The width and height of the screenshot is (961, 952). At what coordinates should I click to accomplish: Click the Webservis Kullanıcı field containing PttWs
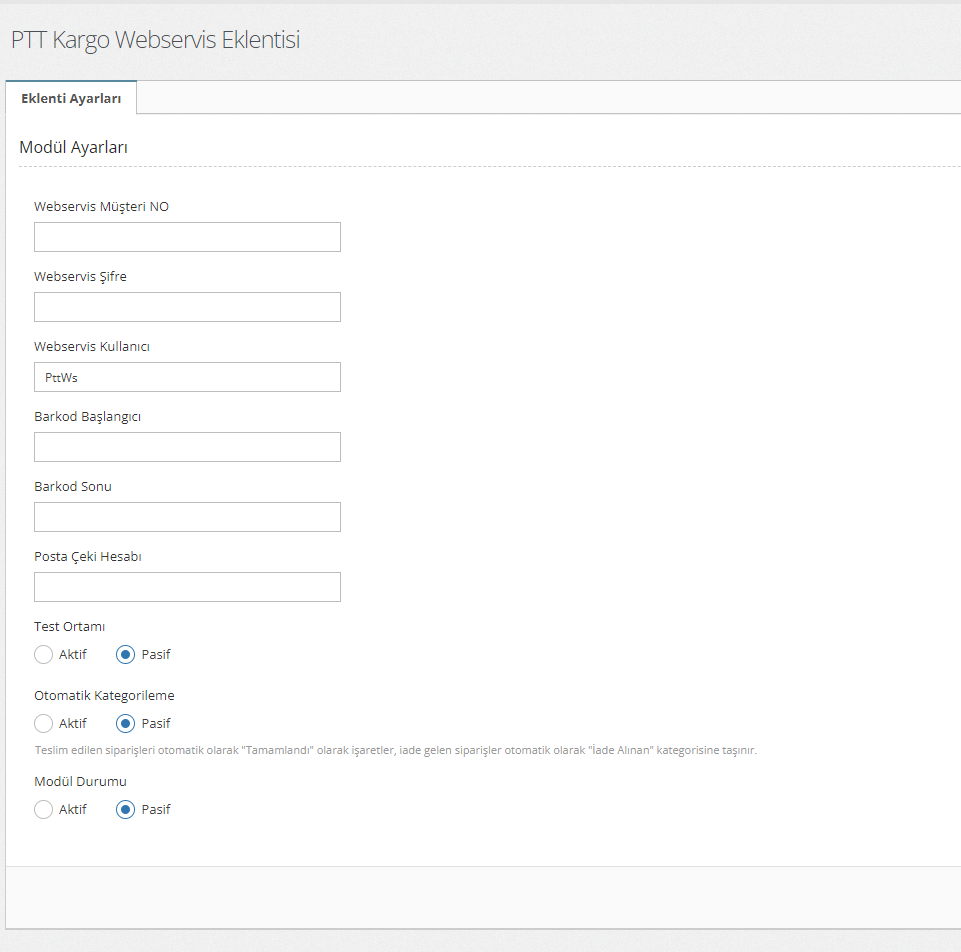pyautogui.click(x=187, y=377)
